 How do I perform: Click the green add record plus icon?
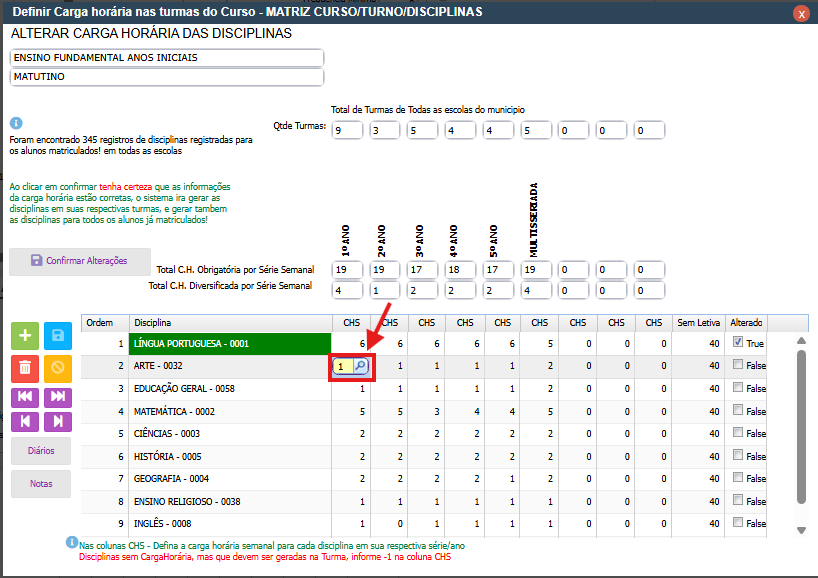click(x=25, y=337)
